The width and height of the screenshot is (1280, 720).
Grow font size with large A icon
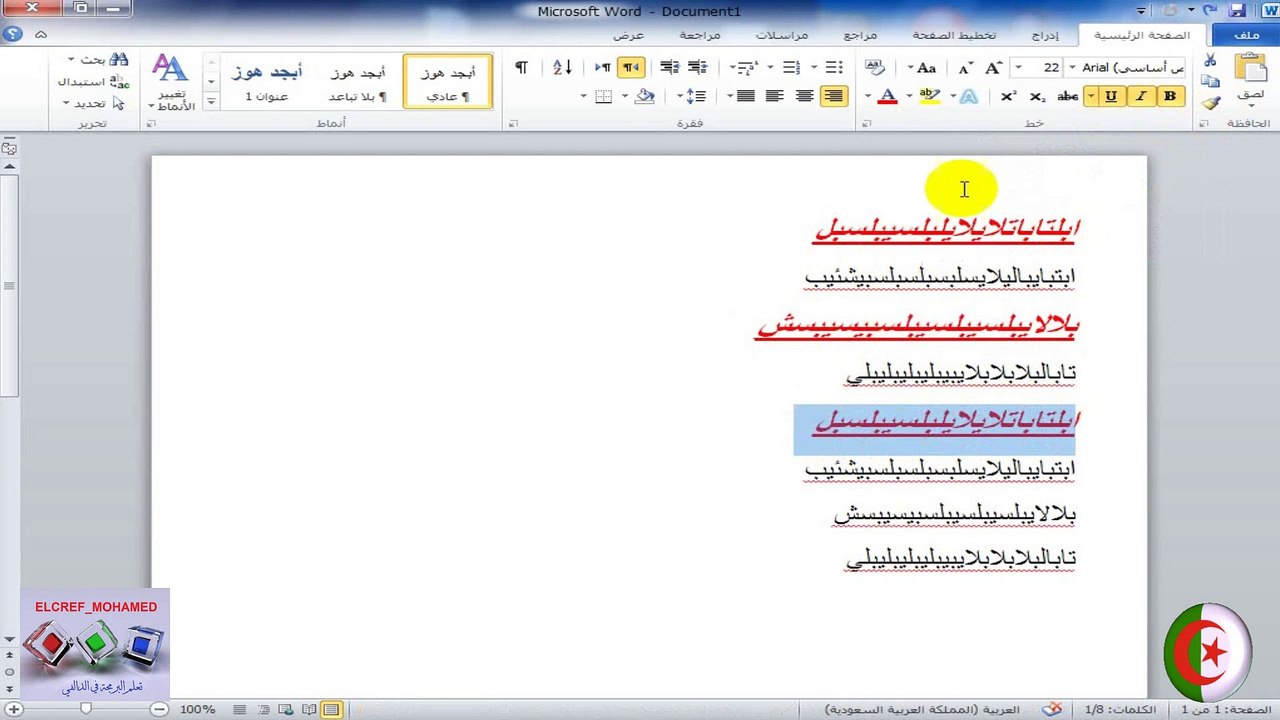point(993,67)
